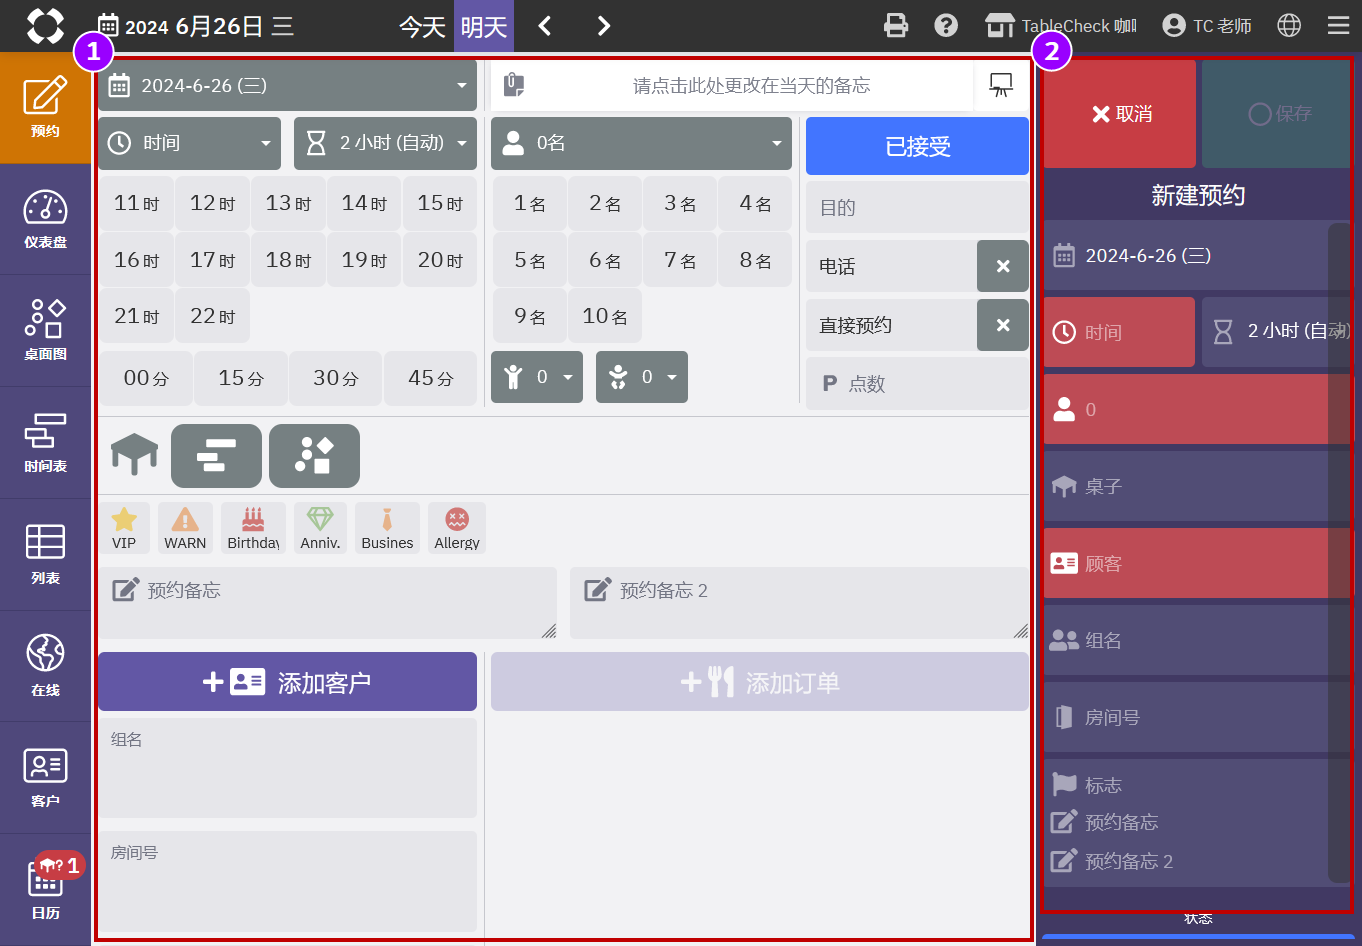Jump to 组名 in summary panel
1362x946 pixels.
(x=1185, y=640)
